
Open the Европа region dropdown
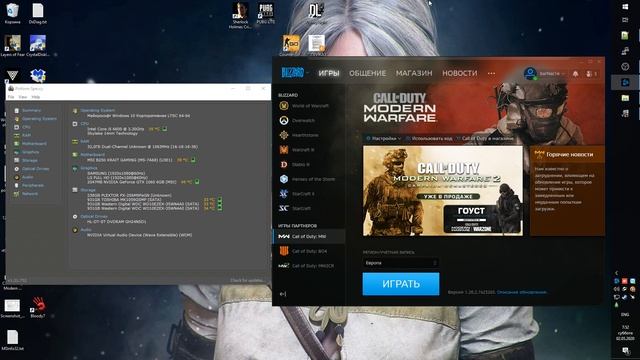pyautogui.click(x=401, y=263)
